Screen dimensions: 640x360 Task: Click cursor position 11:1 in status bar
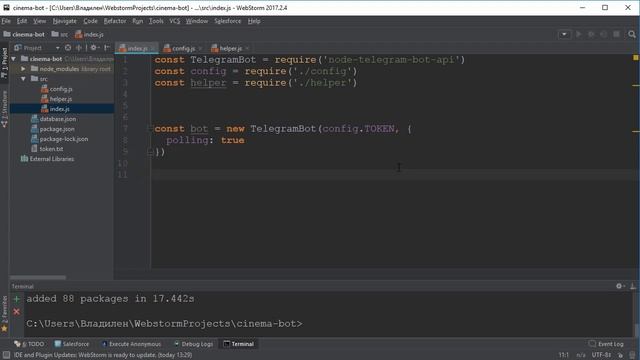pyautogui.click(x=563, y=355)
